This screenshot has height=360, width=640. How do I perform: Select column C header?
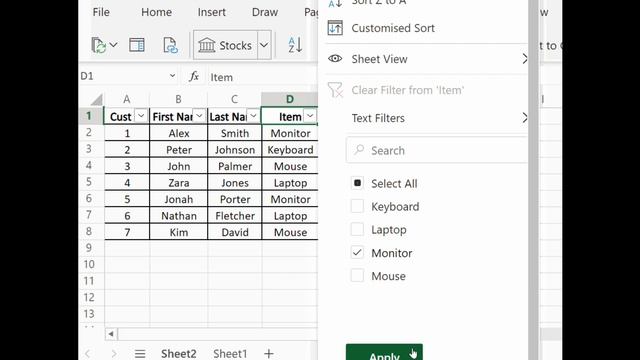234,99
